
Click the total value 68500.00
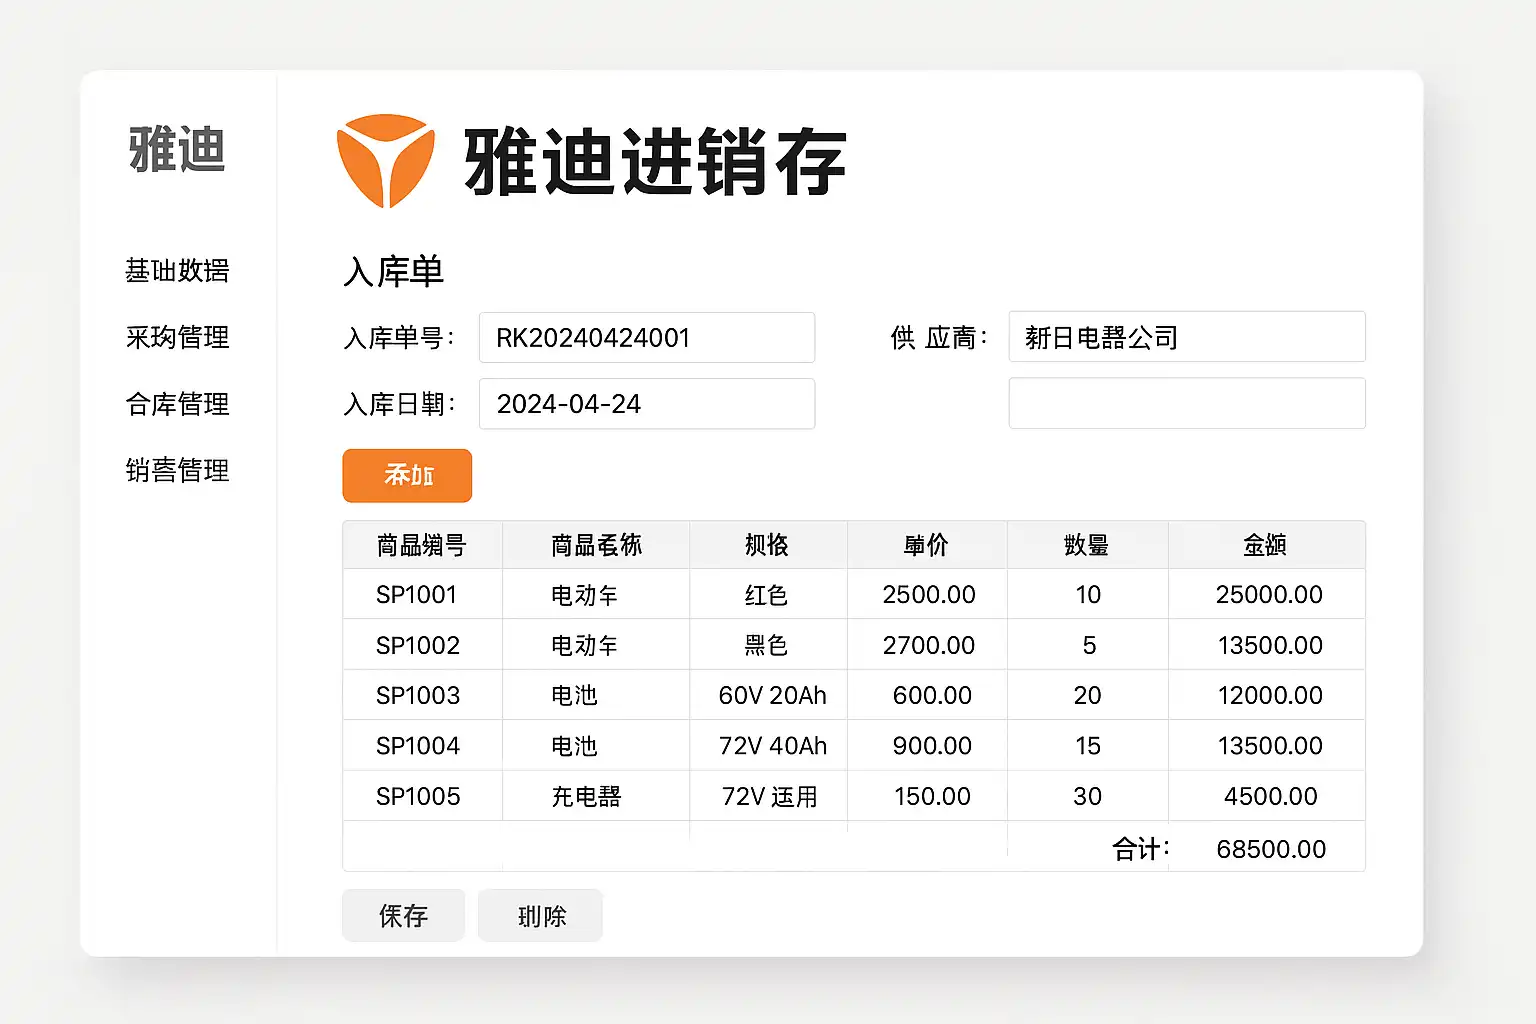[1271, 849]
